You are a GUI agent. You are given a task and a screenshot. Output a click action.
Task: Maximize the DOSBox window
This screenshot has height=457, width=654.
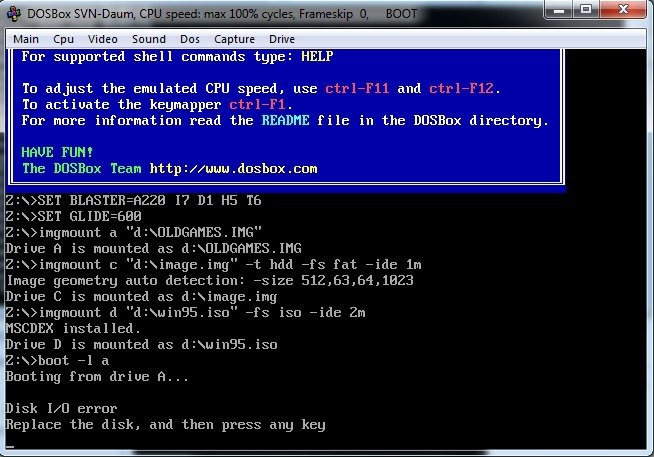[586, 9]
